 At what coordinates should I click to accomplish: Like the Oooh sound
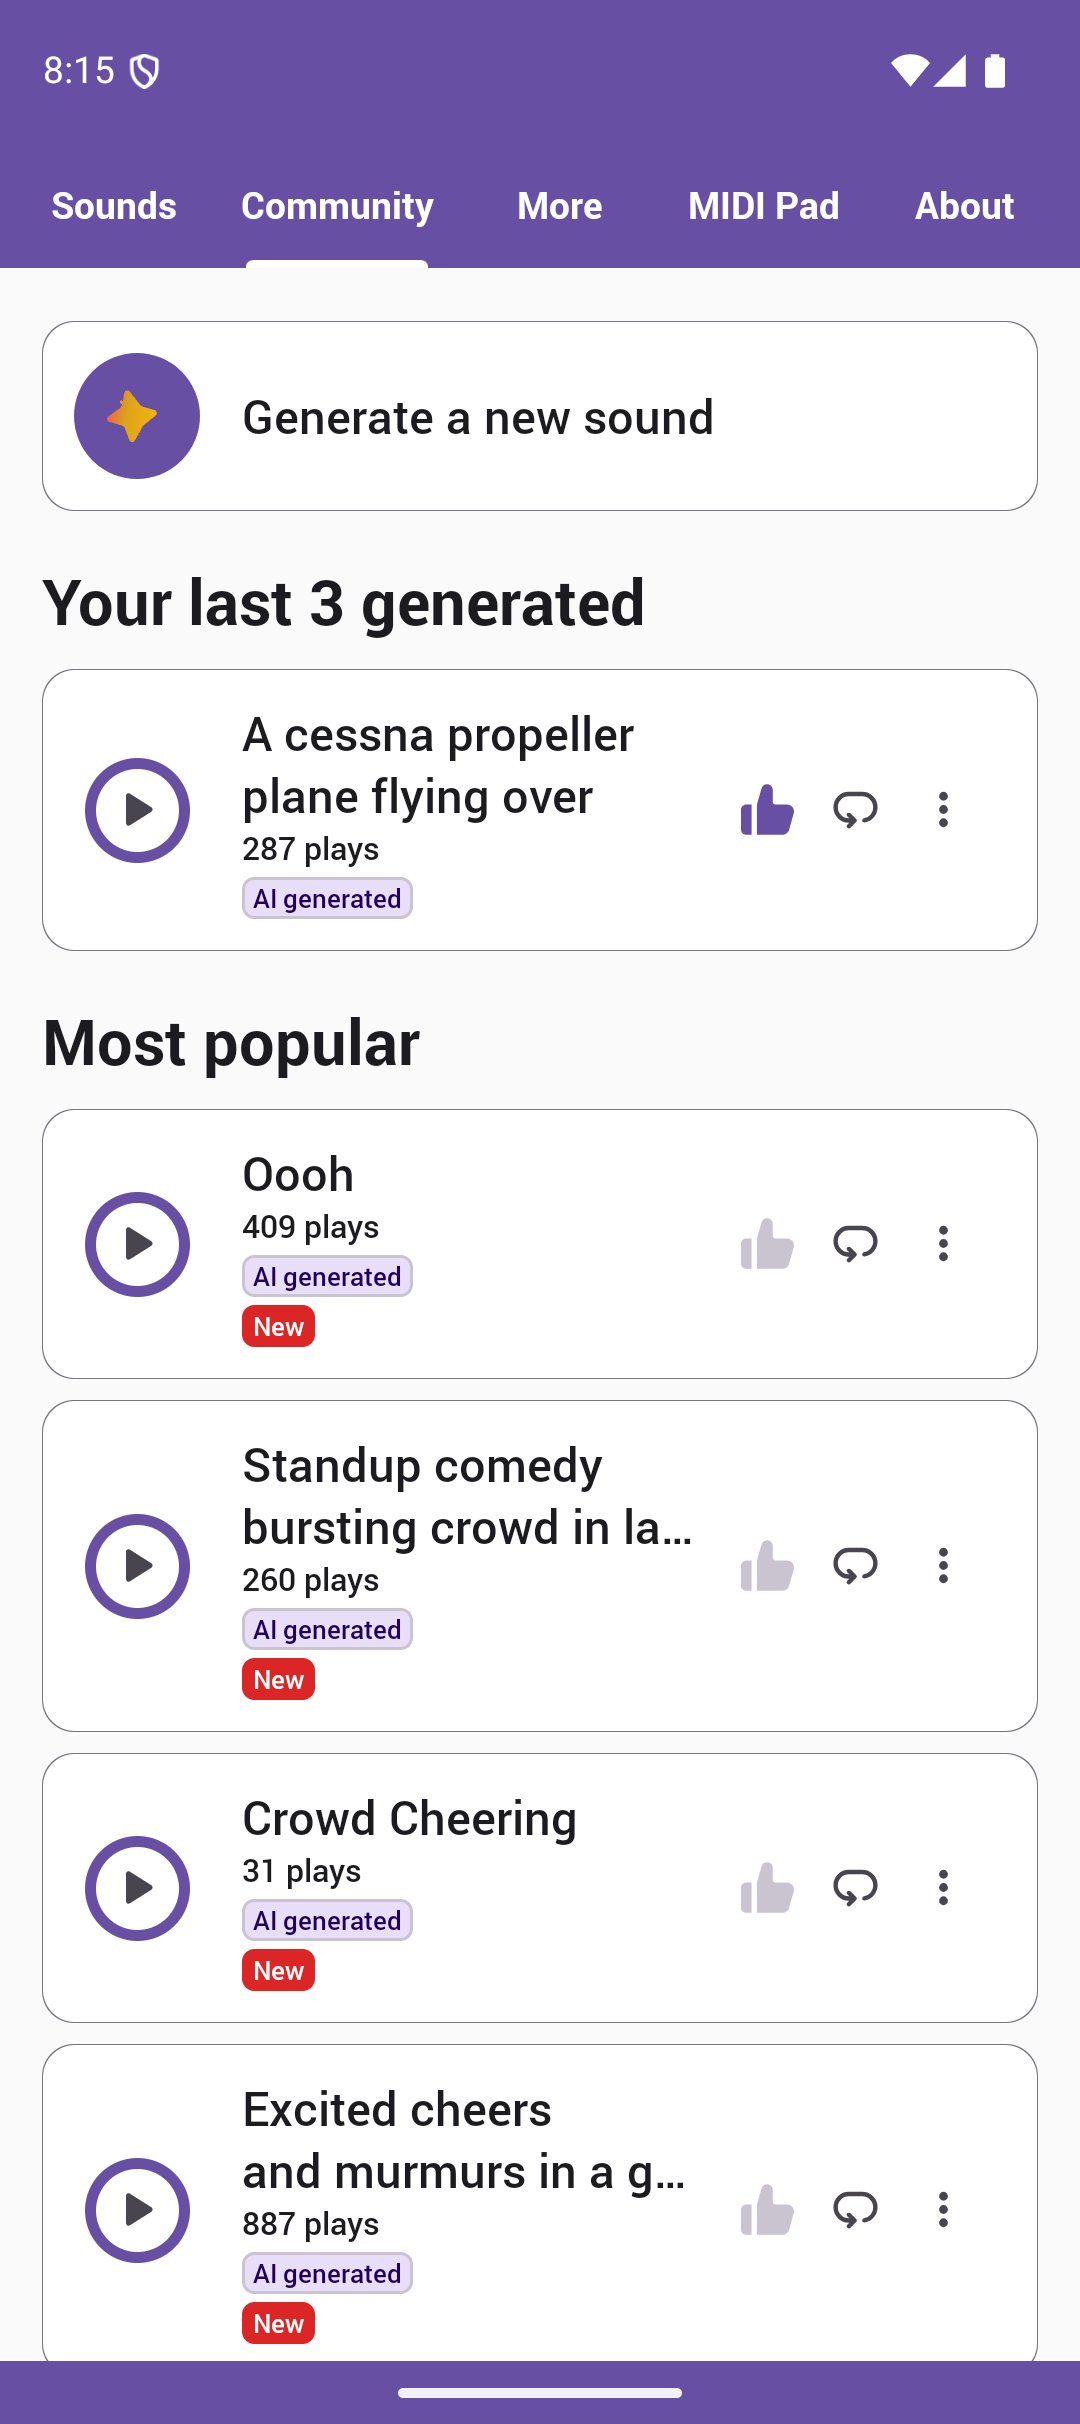tap(767, 1243)
